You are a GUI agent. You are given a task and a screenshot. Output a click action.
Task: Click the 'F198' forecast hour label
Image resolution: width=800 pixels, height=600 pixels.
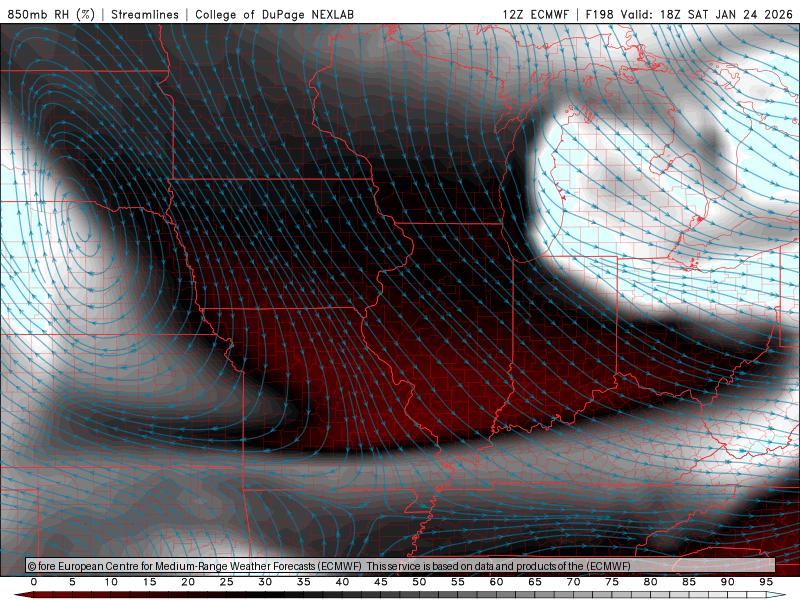tap(599, 14)
